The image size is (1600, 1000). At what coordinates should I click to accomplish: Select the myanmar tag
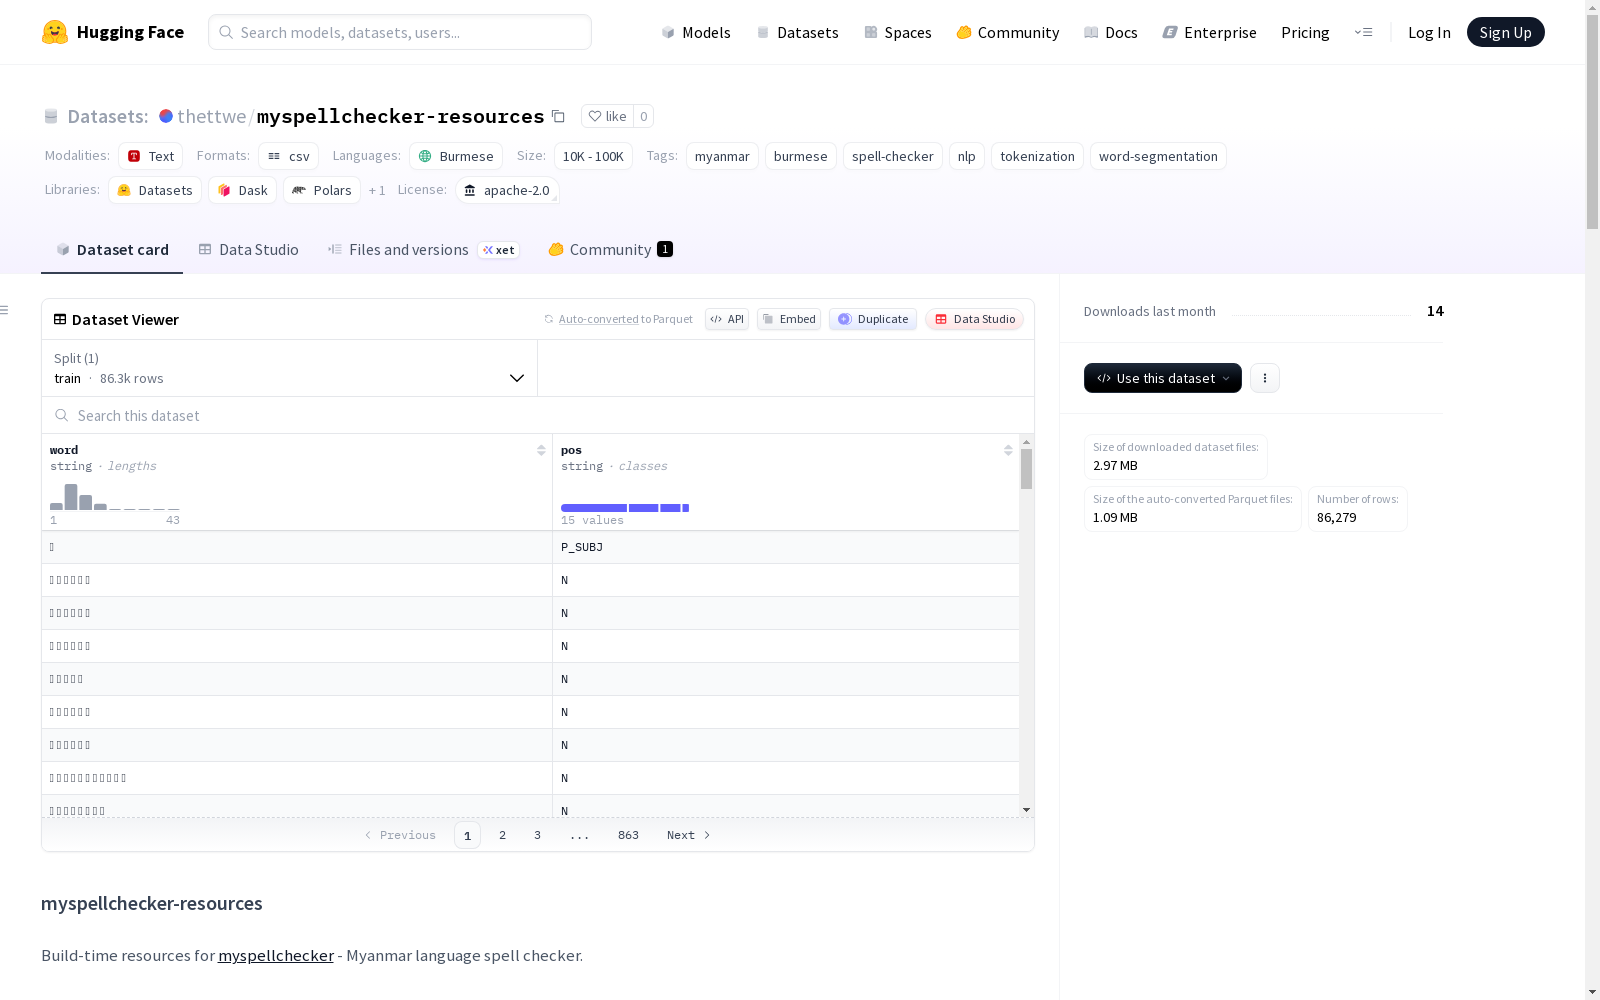click(x=722, y=156)
